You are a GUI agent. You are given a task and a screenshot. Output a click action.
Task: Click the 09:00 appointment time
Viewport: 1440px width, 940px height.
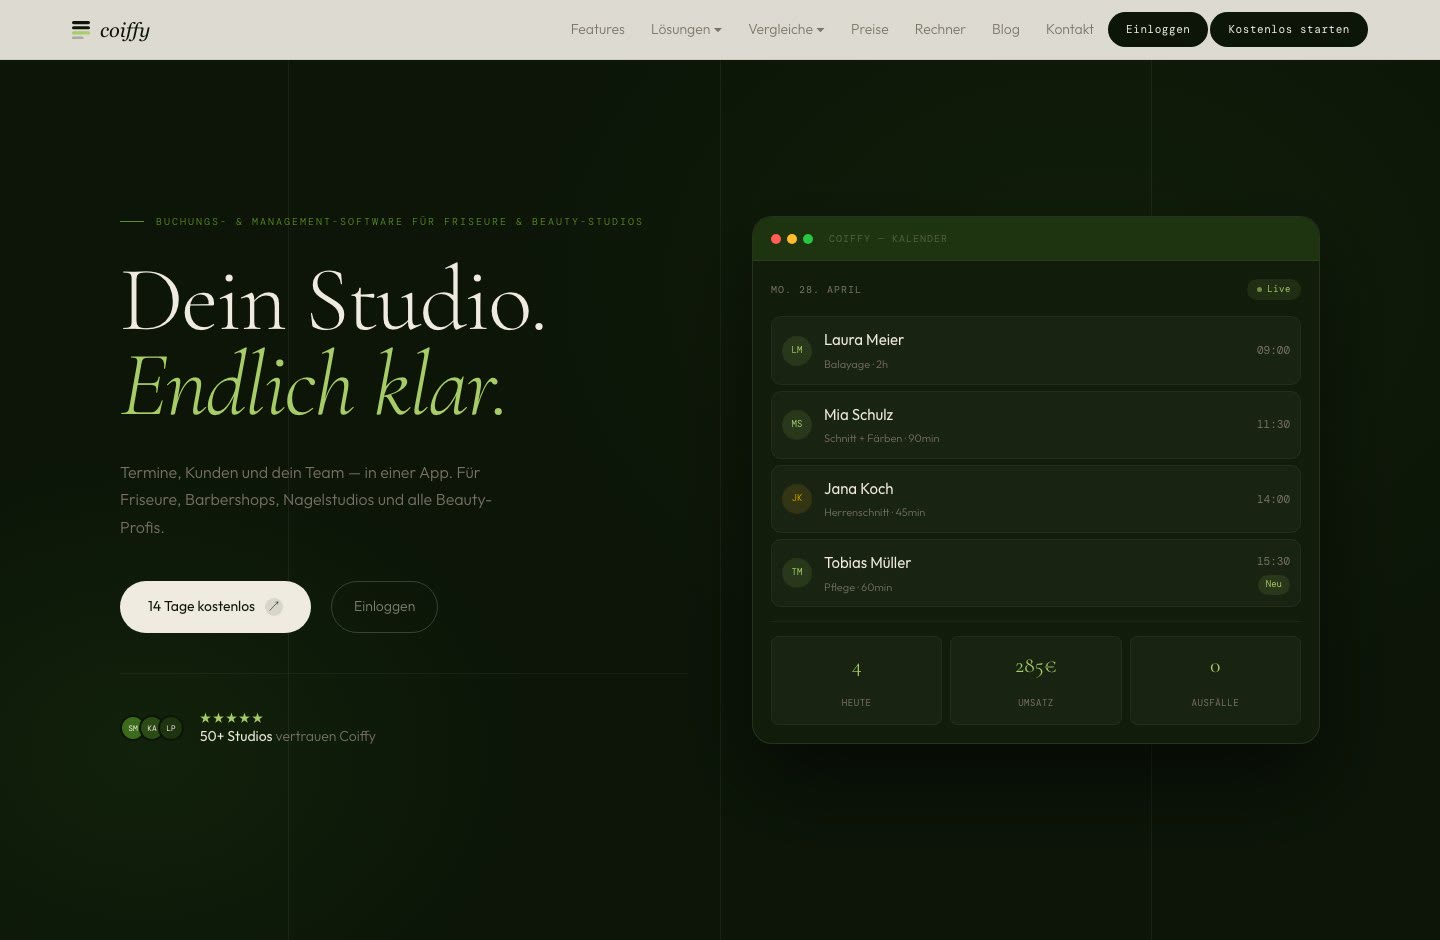tap(1273, 350)
